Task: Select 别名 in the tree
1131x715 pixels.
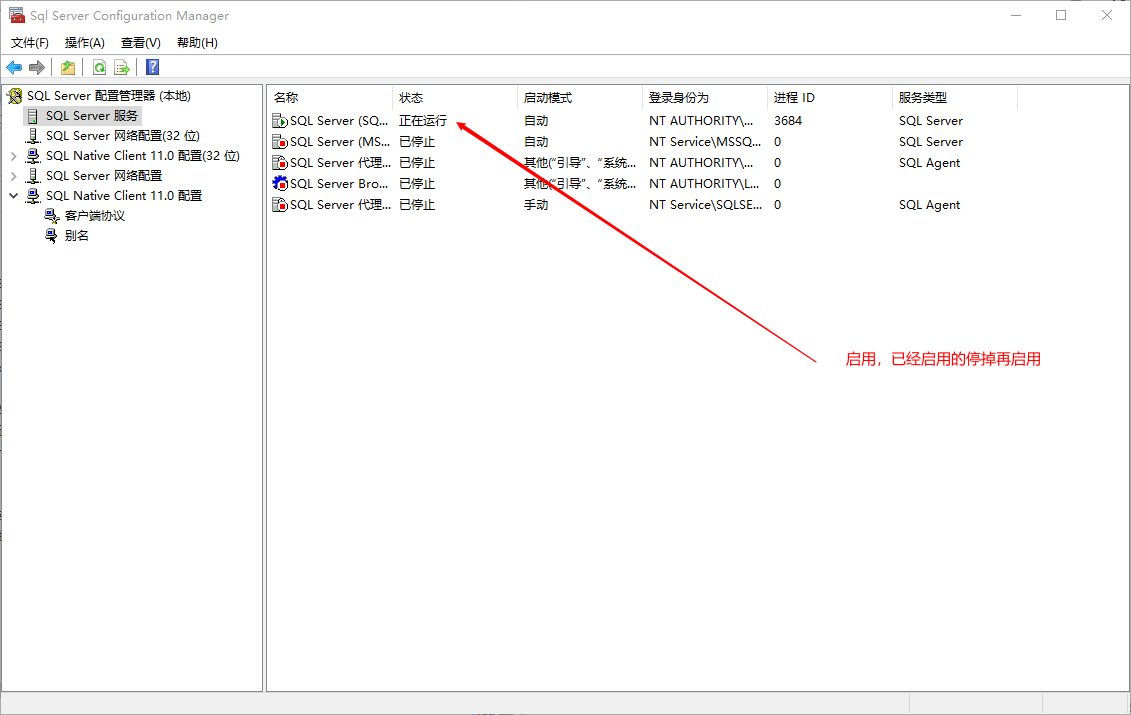Action: click(76, 236)
